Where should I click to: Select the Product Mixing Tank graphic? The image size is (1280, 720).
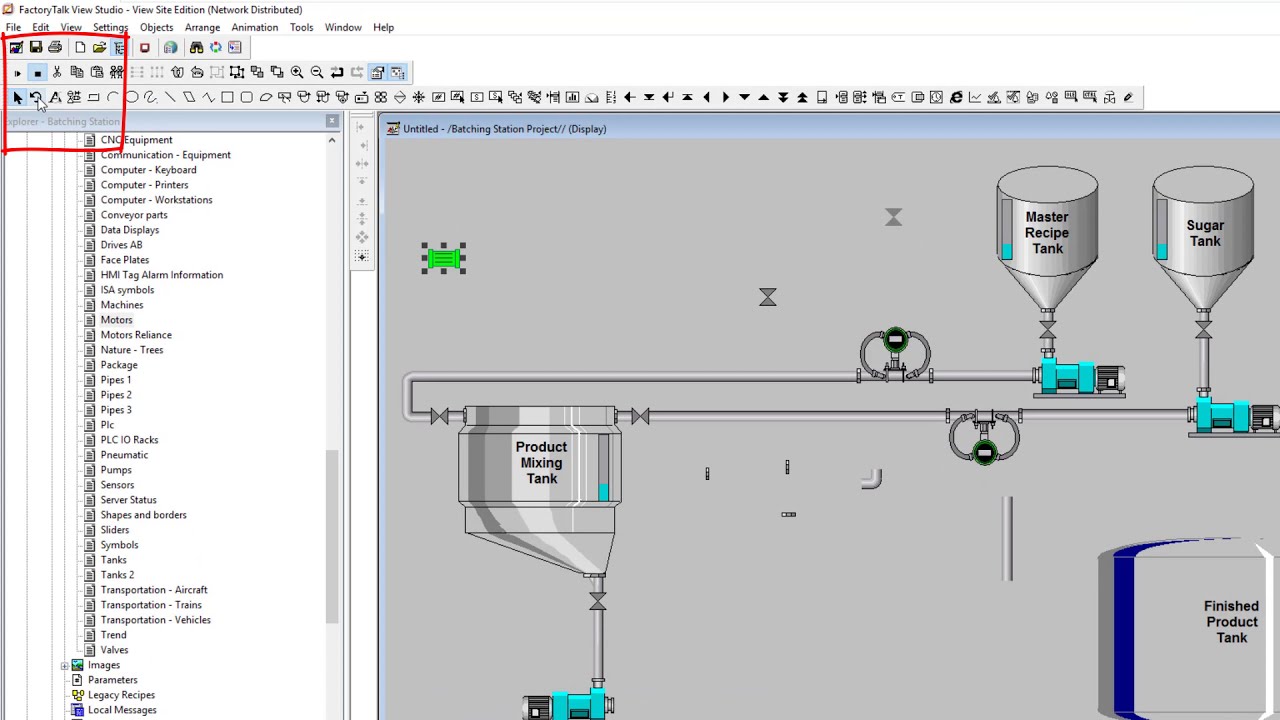click(x=540, y=489)
